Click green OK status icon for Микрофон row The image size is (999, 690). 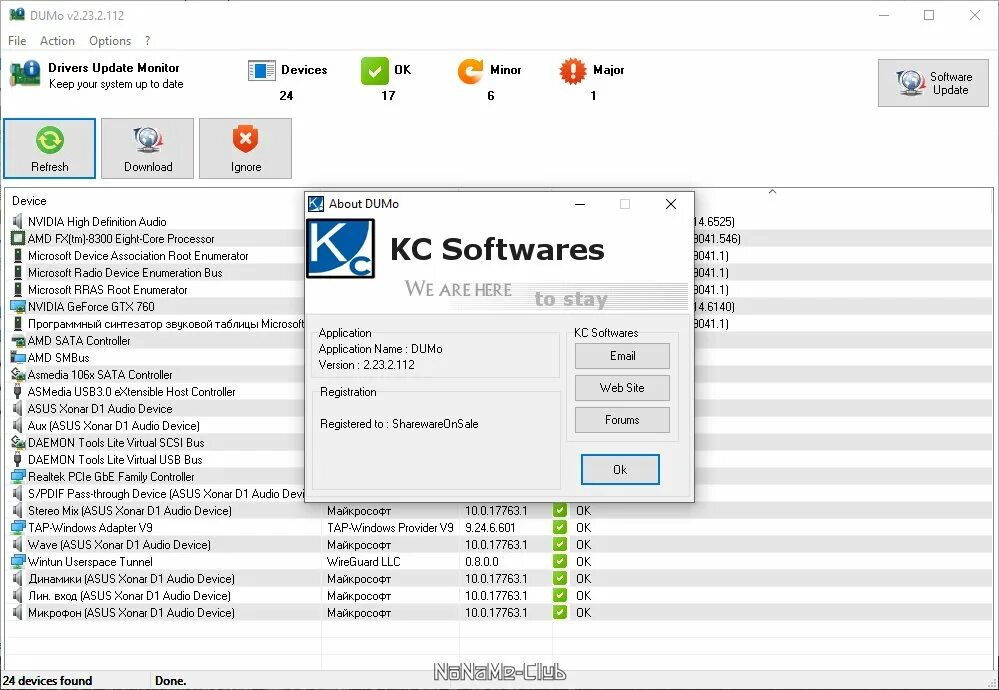pos(560,613)
